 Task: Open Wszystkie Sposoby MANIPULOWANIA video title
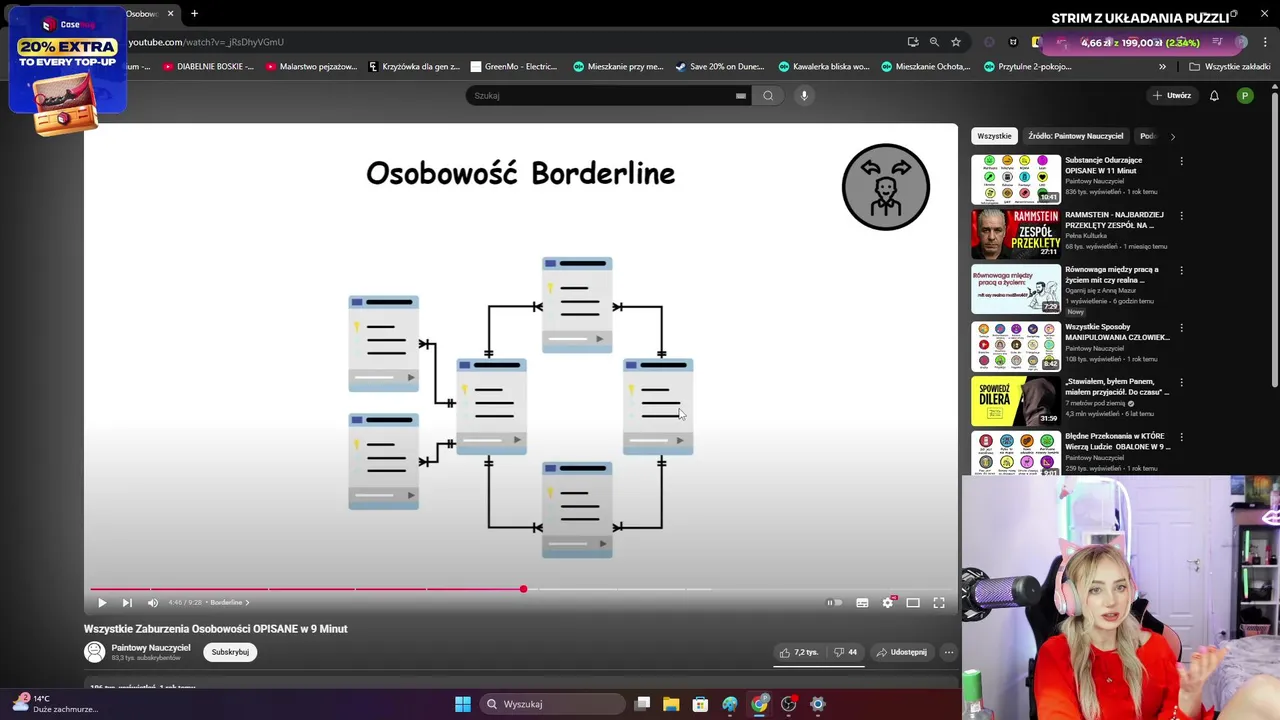(x=1117, y=332)
